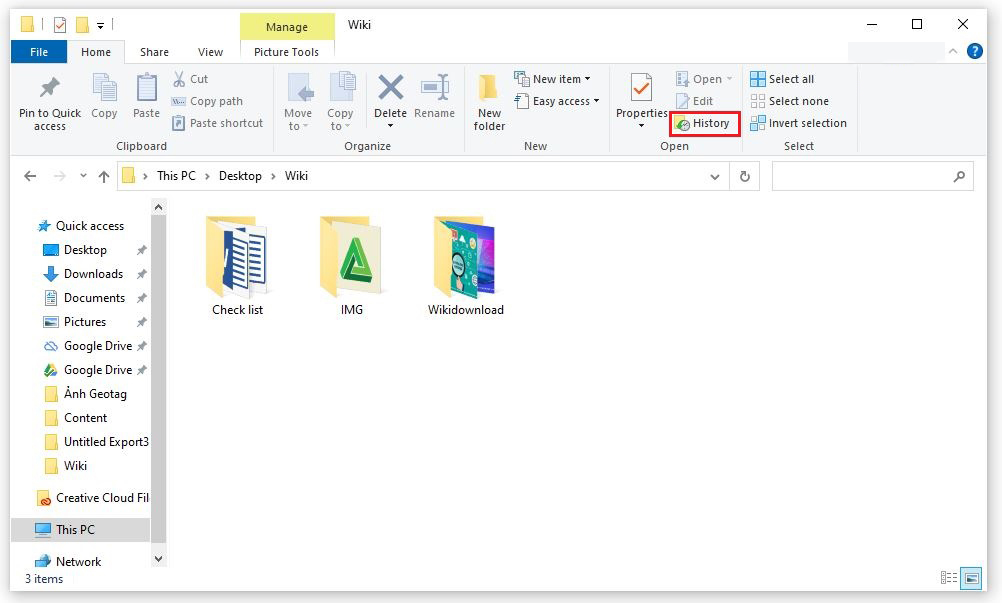Click Select all
Screen dimensions: 1002x603
tap(782, 79)
